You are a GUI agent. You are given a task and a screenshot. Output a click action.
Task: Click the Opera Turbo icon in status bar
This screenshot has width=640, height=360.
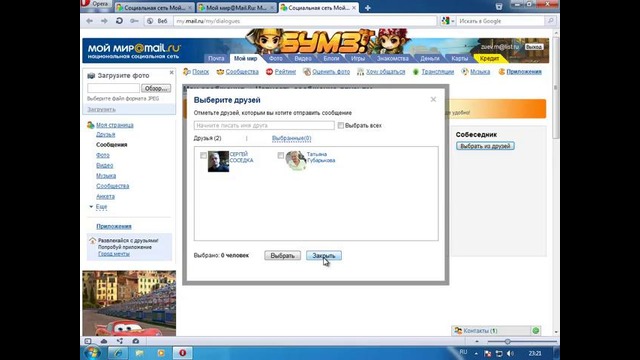tap(136, 341)
